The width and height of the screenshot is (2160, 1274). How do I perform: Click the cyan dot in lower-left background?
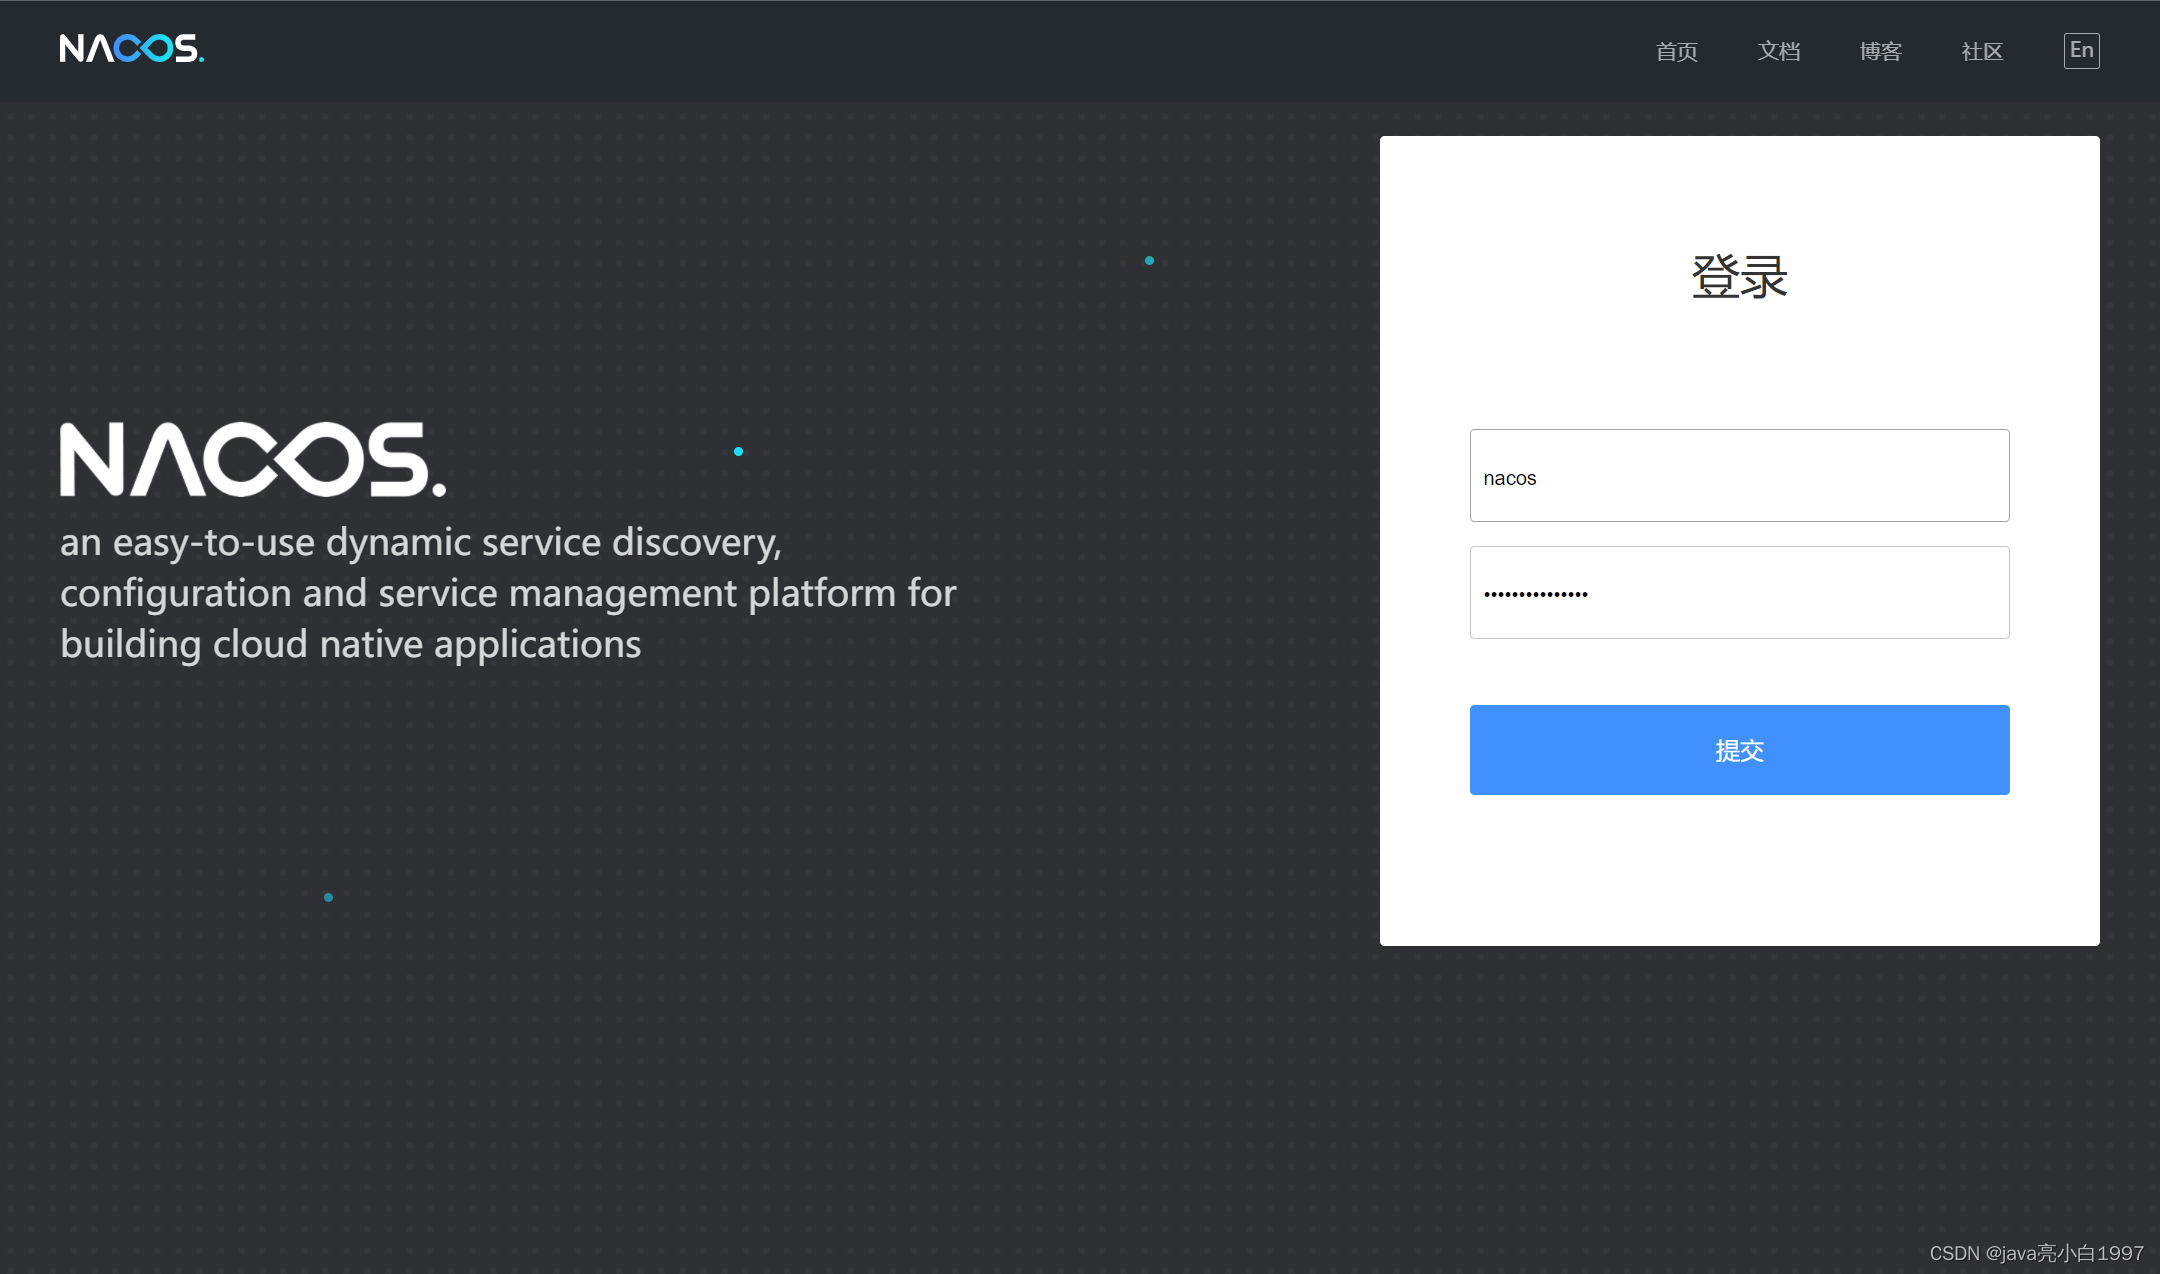coord(328,898)
